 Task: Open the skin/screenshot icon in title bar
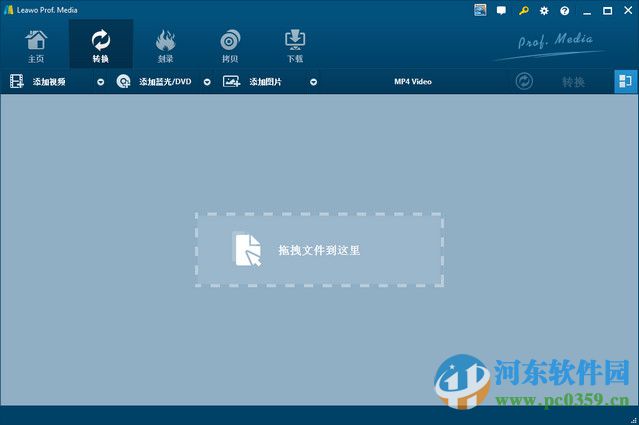480,10
